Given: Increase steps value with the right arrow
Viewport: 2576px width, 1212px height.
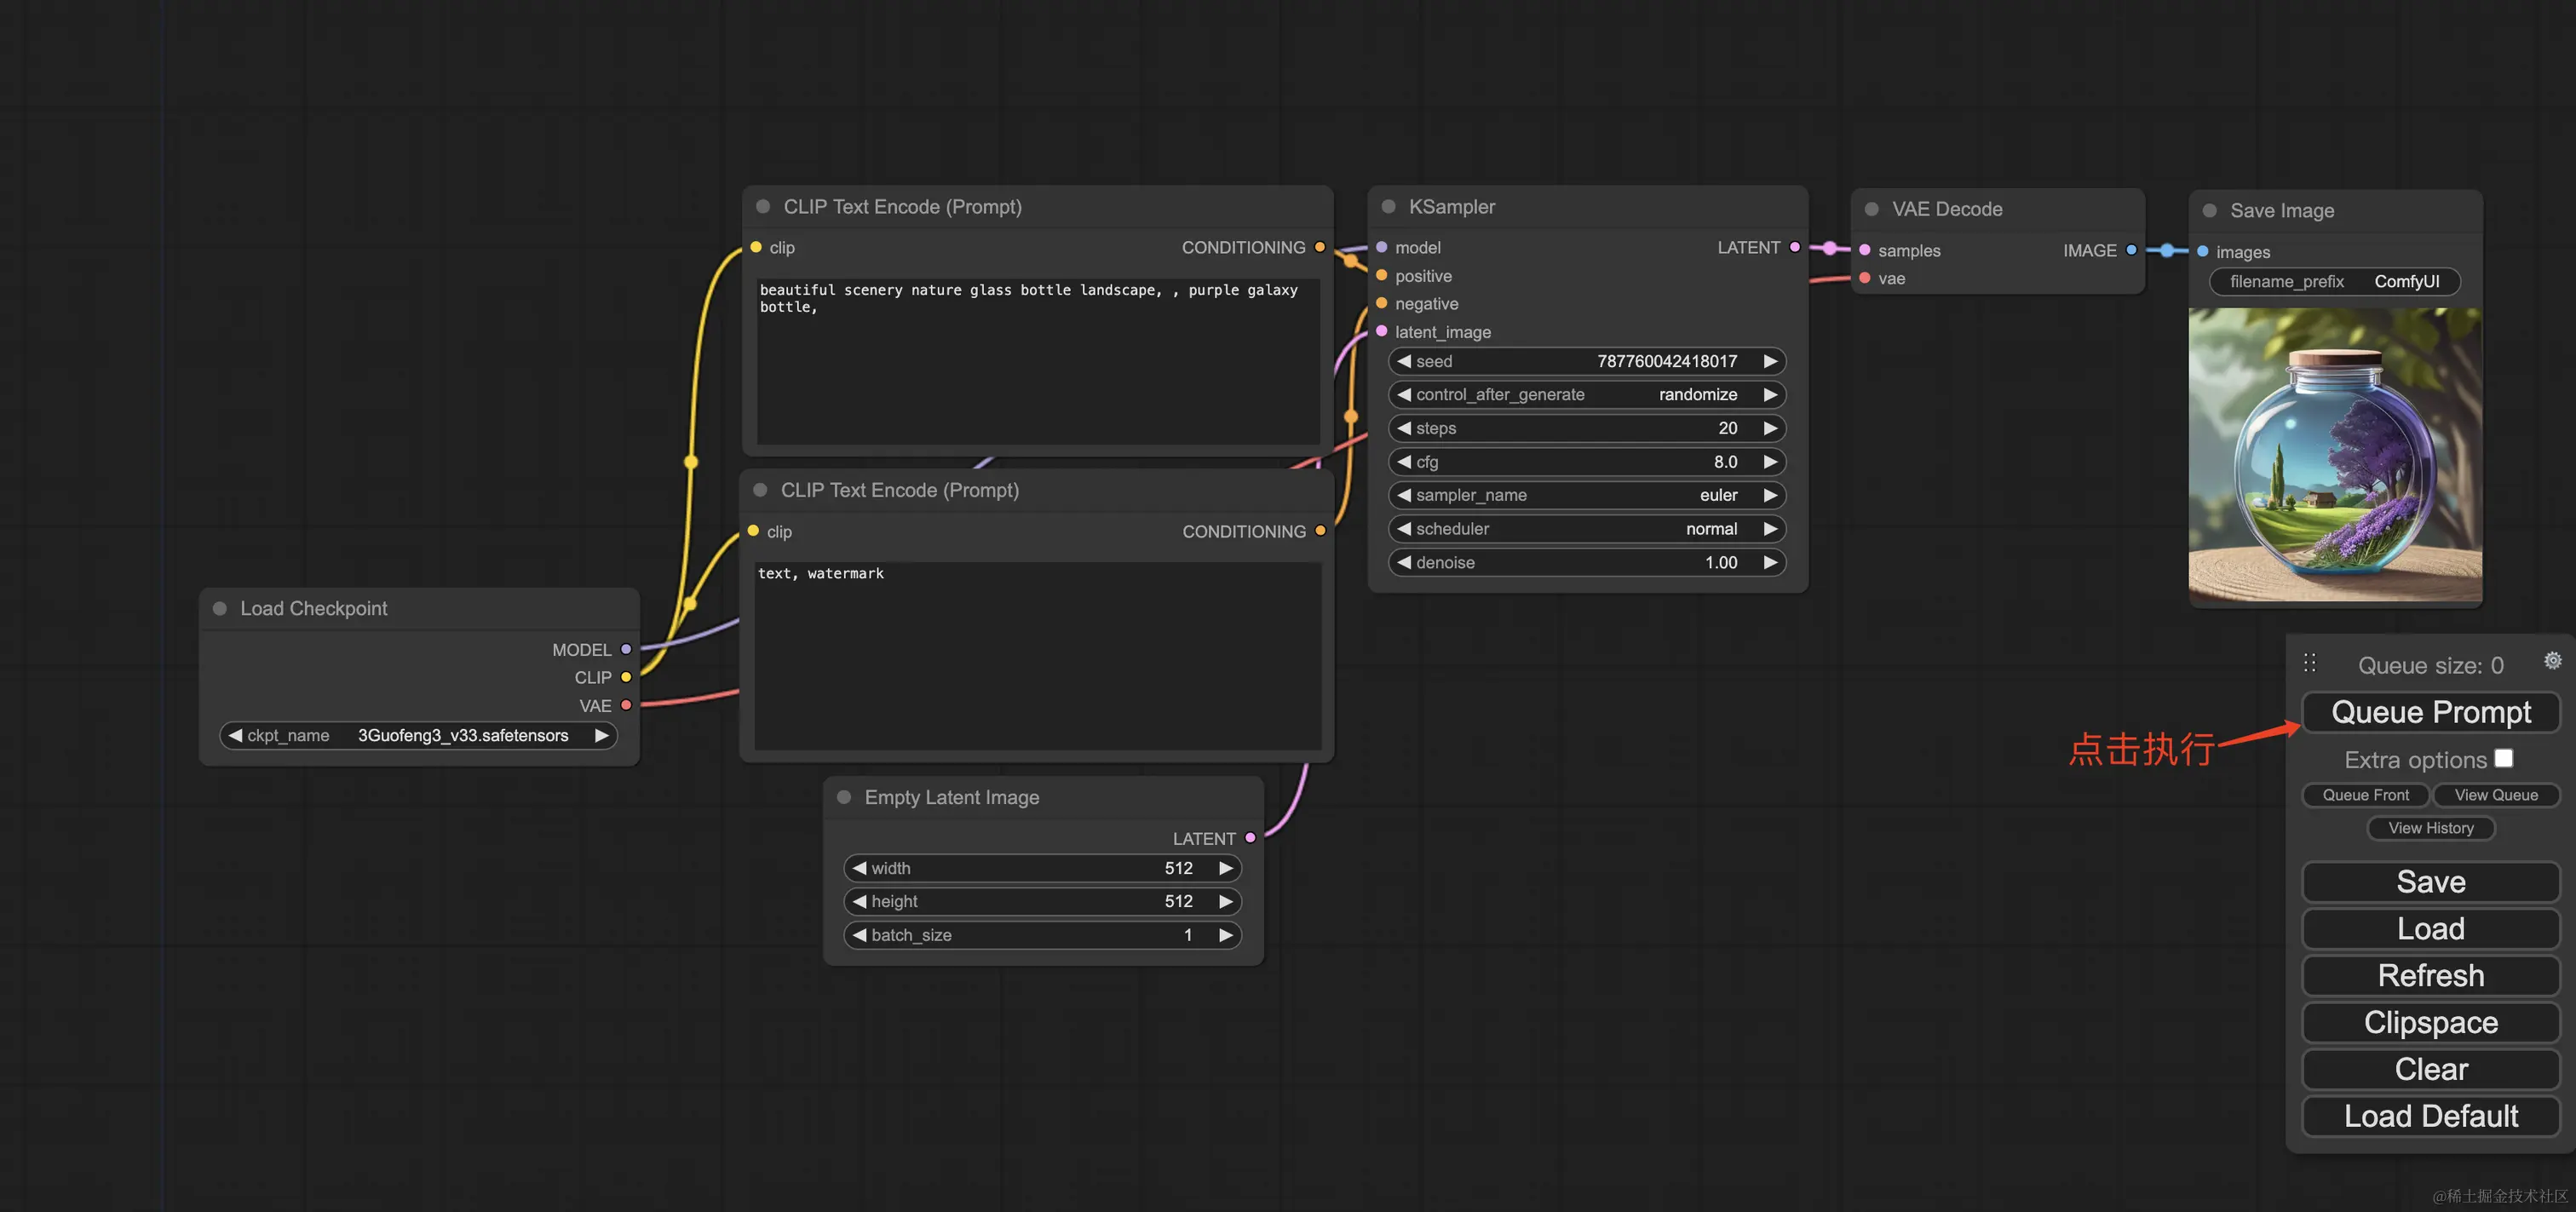Looking at the screenshot, I should tap(1770, 428).
